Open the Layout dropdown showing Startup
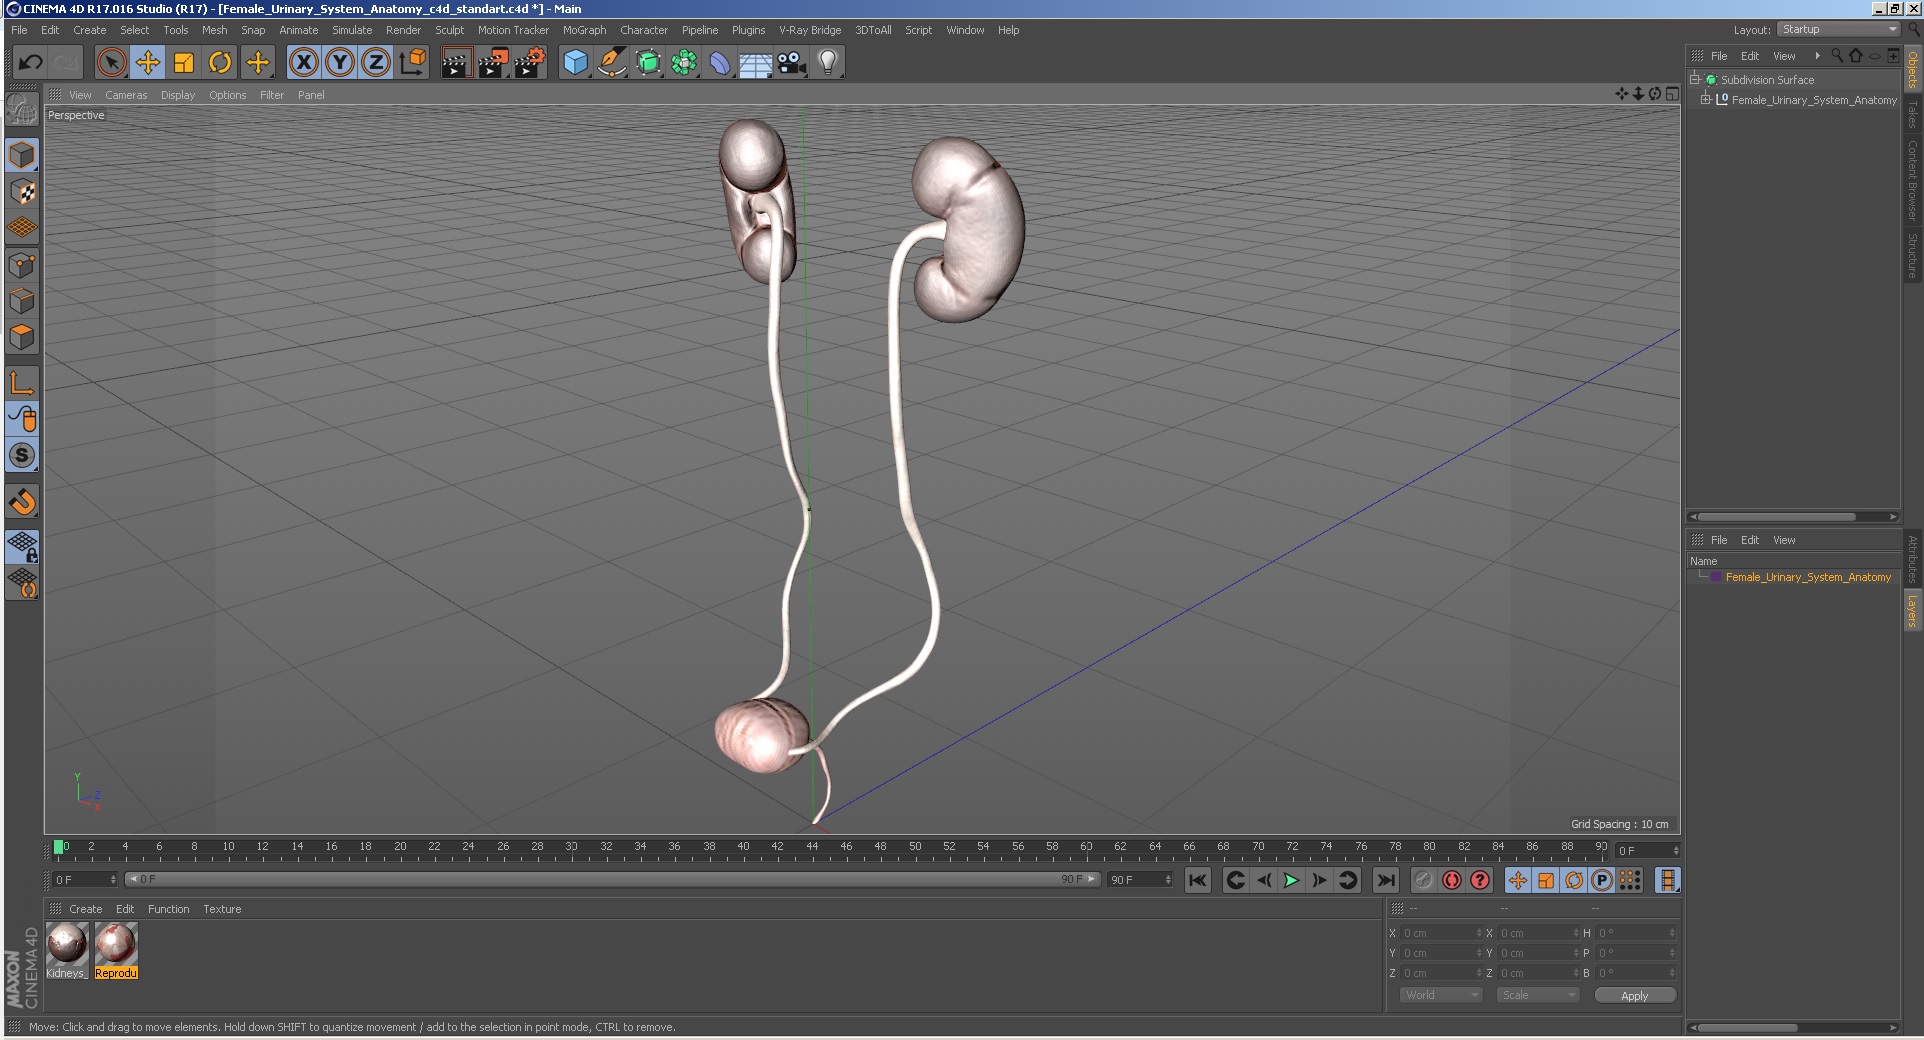Viewport: 1924px width, 1040px height. coord(1838,29)
